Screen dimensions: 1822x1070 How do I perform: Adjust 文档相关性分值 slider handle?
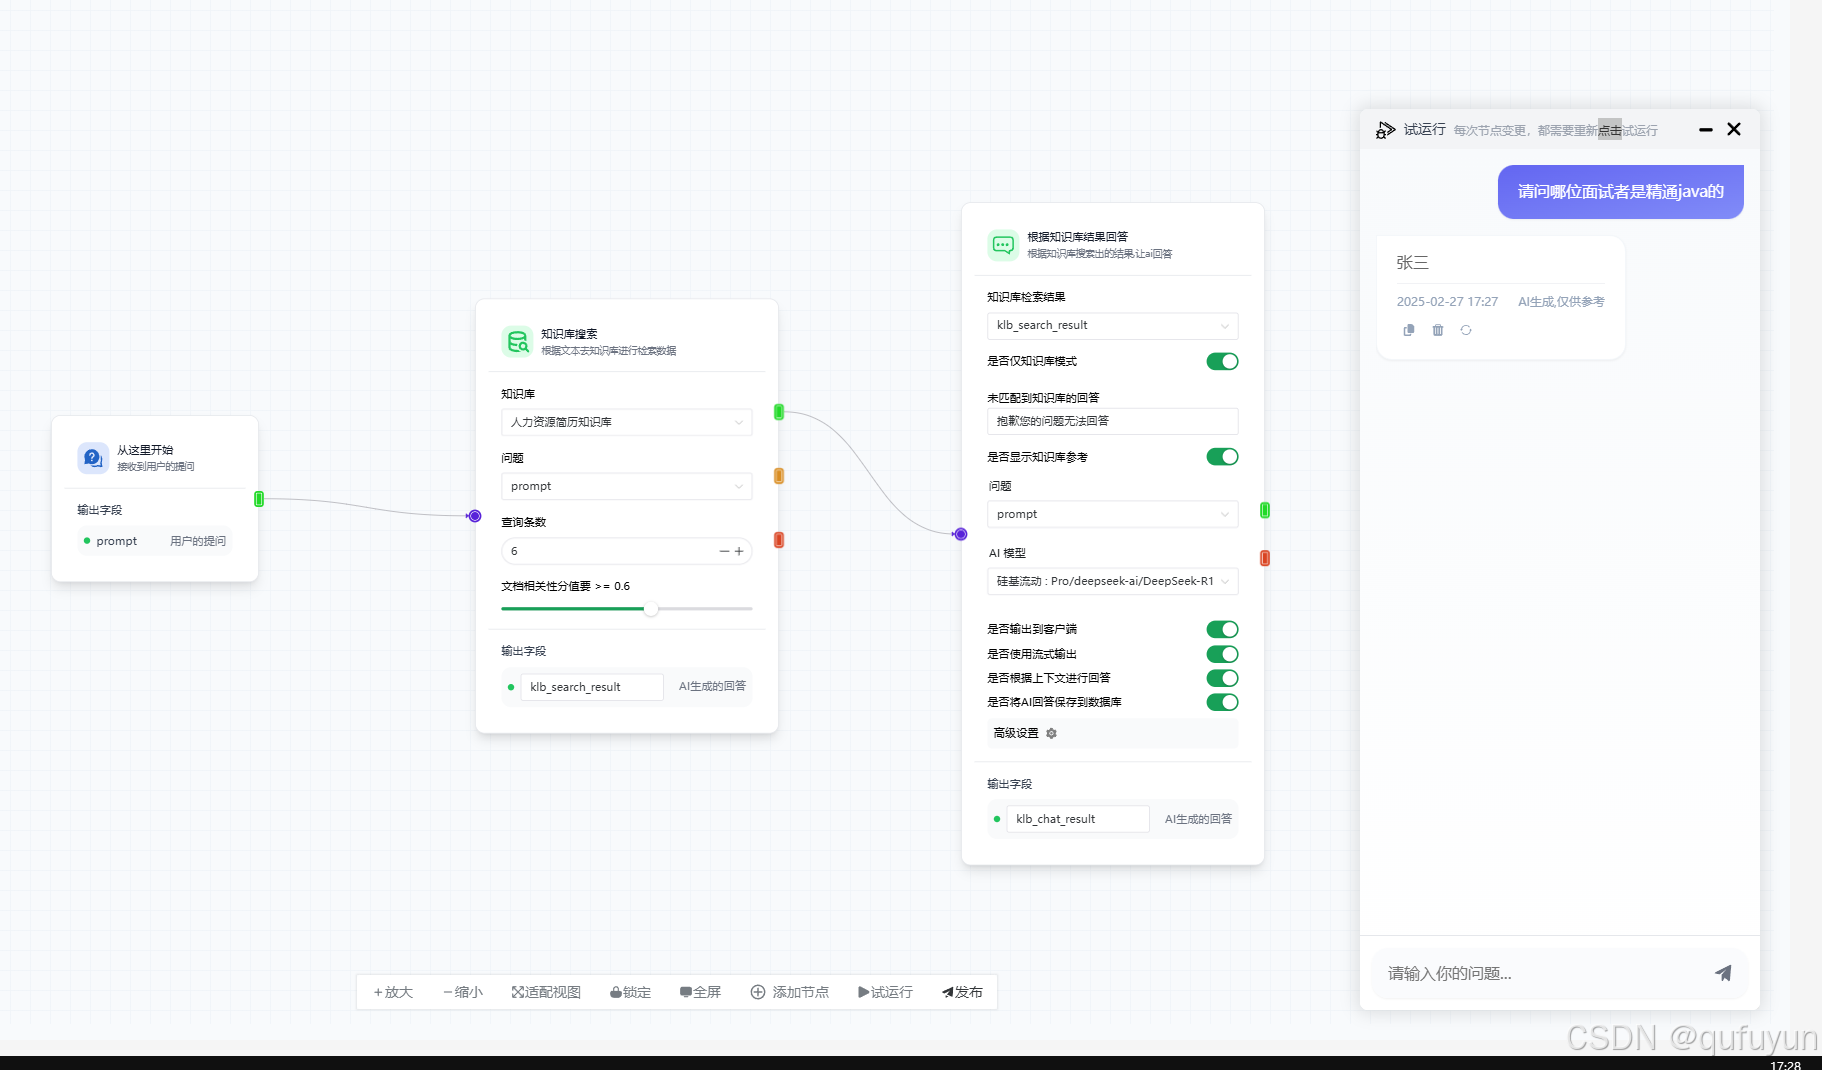(x=651, y=609)
